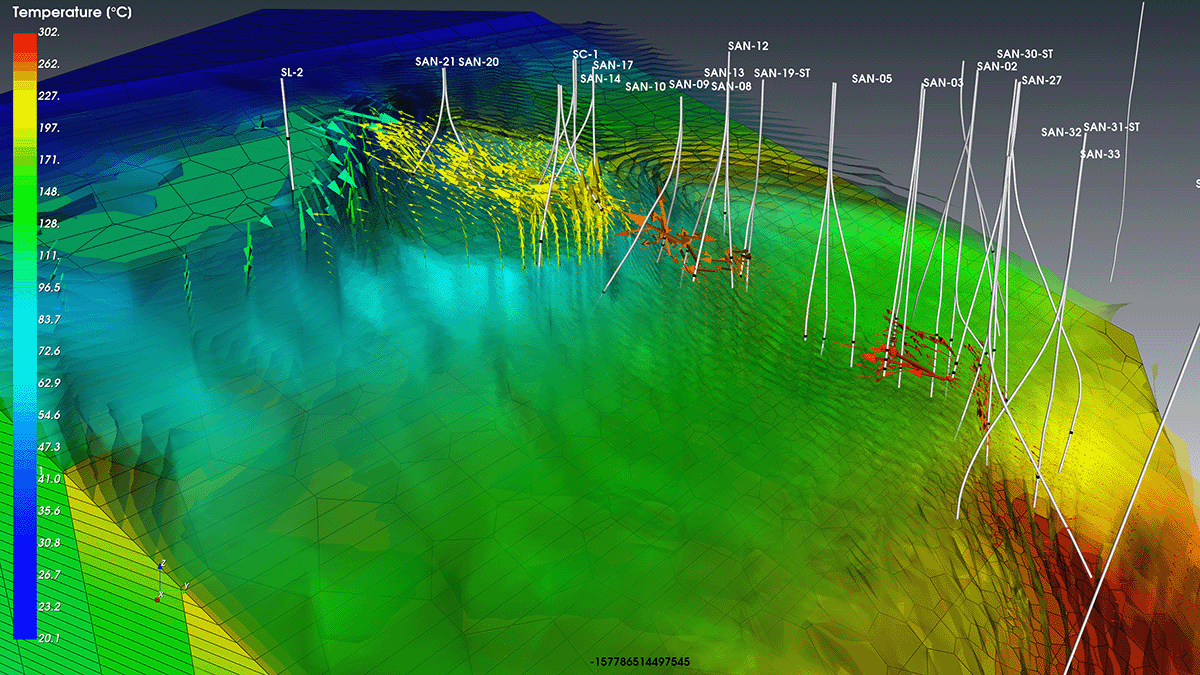The image size is (1200, 675).
Task: Click the blue Z axis arrow on the orientation triad
Action: [160, 567]
